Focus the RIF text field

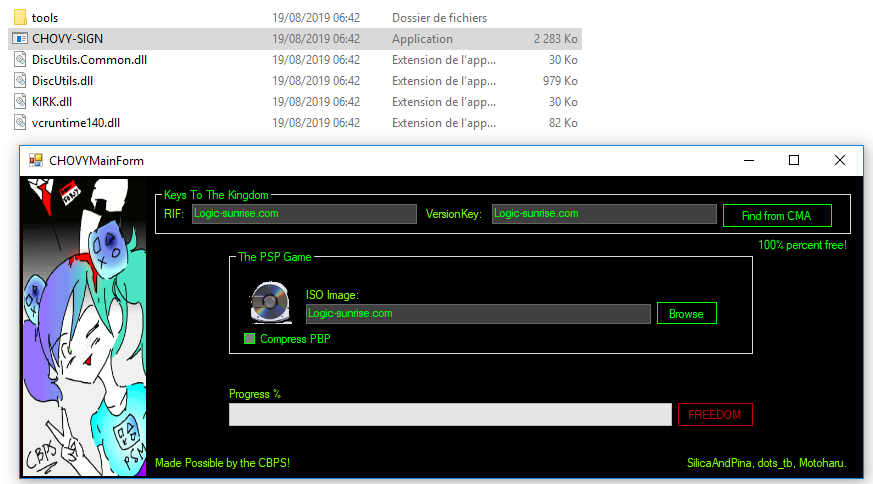pos(303,214)
